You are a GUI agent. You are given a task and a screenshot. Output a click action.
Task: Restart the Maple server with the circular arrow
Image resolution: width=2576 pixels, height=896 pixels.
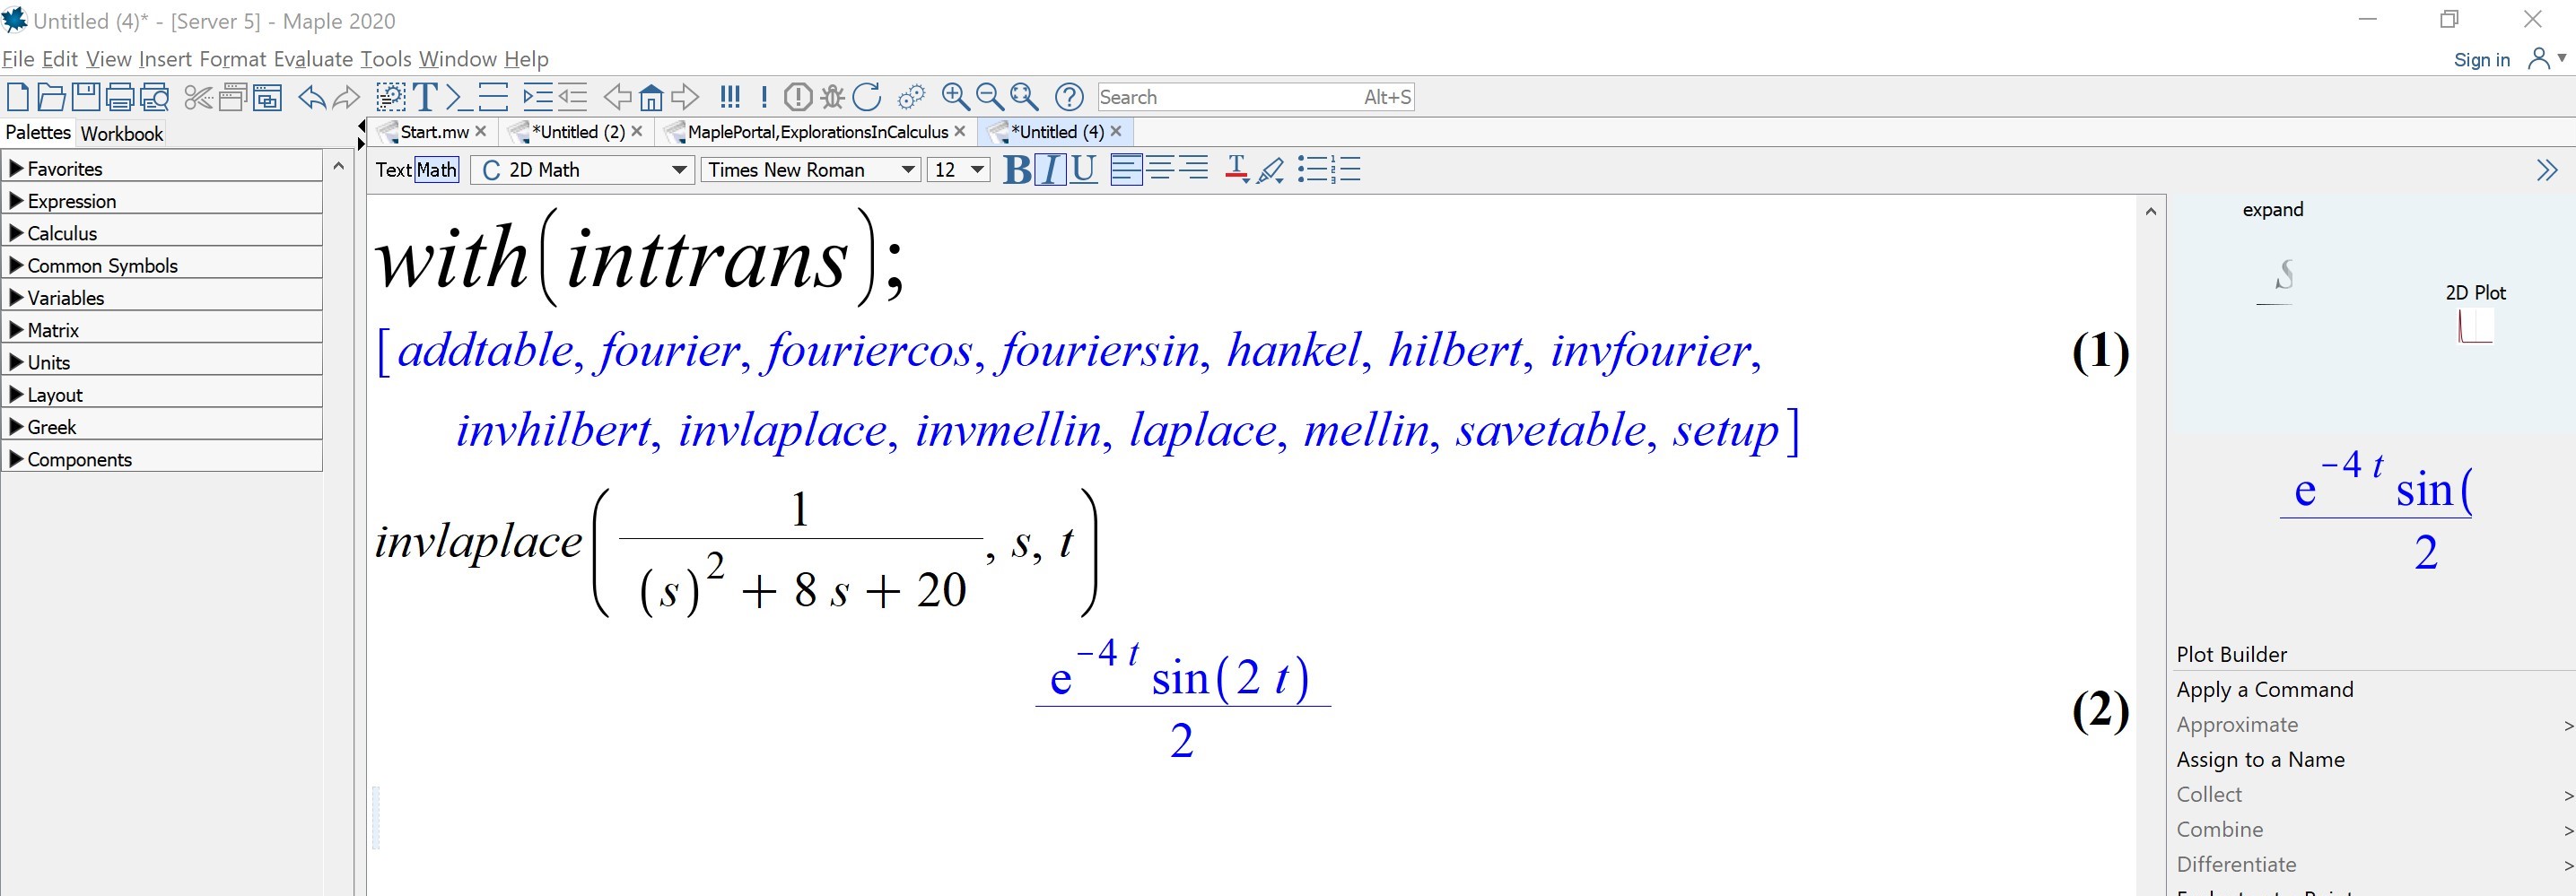tap(866, 97)
